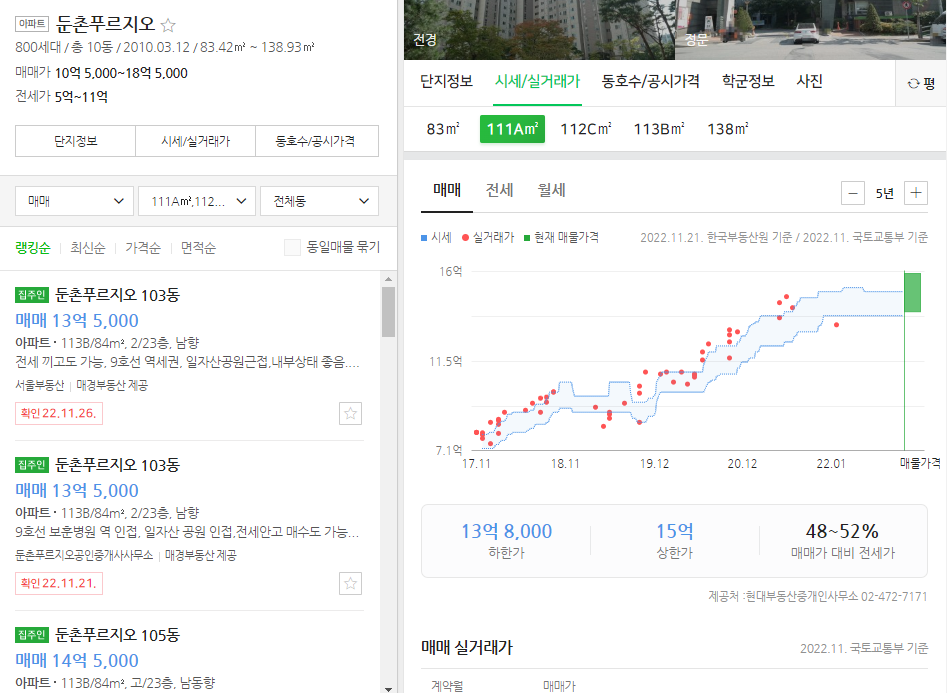947x693 pixels.
Task: Favorite the 확인22.11.26 listing star
Action: 350,414
